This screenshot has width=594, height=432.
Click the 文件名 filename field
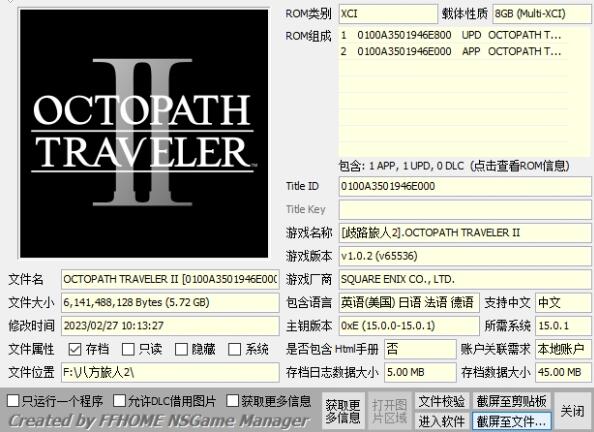point(170,279)
